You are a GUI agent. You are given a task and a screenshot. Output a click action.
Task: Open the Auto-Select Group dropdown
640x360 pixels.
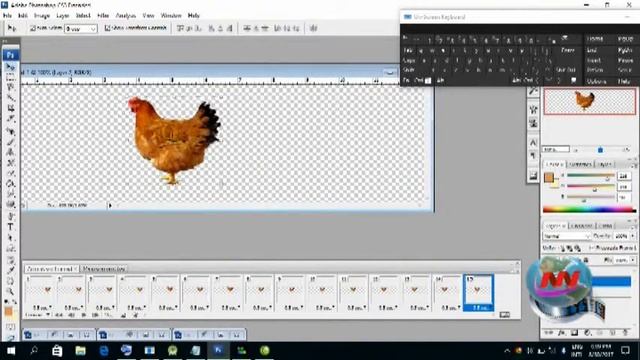(81, 29)
